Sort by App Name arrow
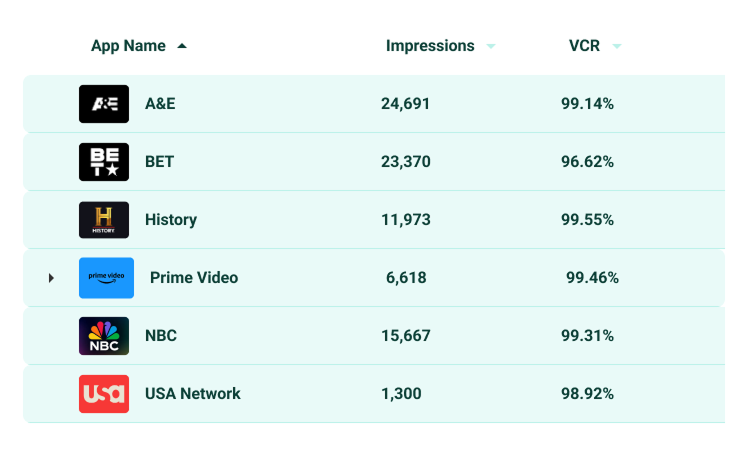Image resolution: width=745 pixels, height=452 pixels. coord(181,46)
